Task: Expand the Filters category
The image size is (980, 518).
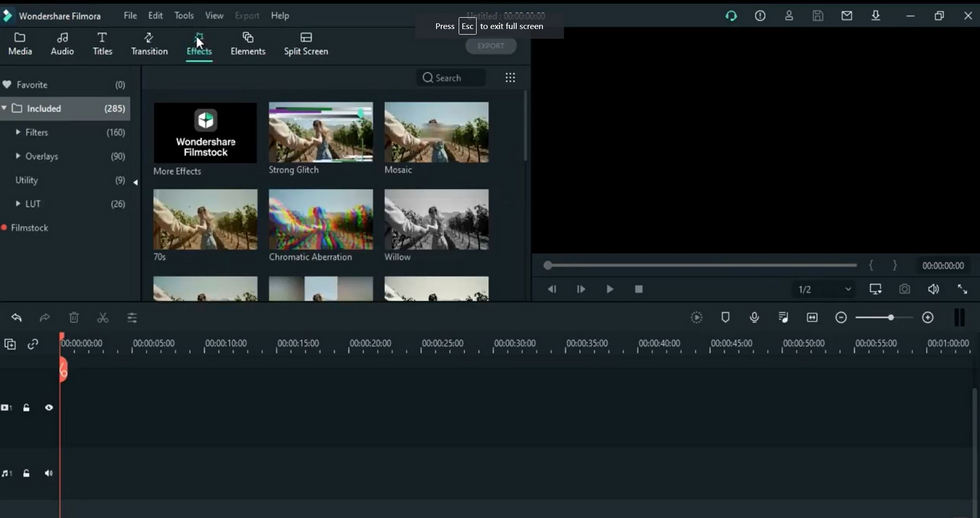Action: click(18, 132)
